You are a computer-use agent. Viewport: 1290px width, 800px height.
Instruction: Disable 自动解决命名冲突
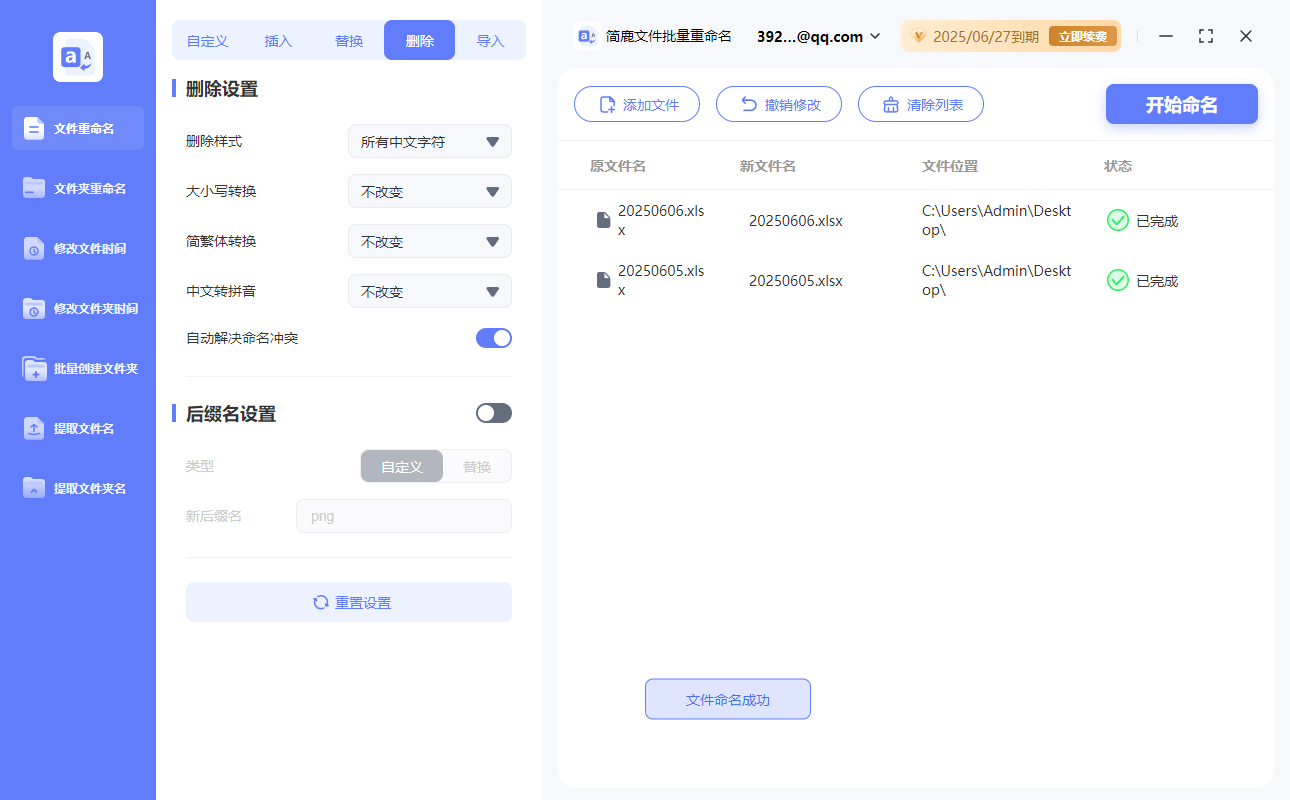pos(493,338)
